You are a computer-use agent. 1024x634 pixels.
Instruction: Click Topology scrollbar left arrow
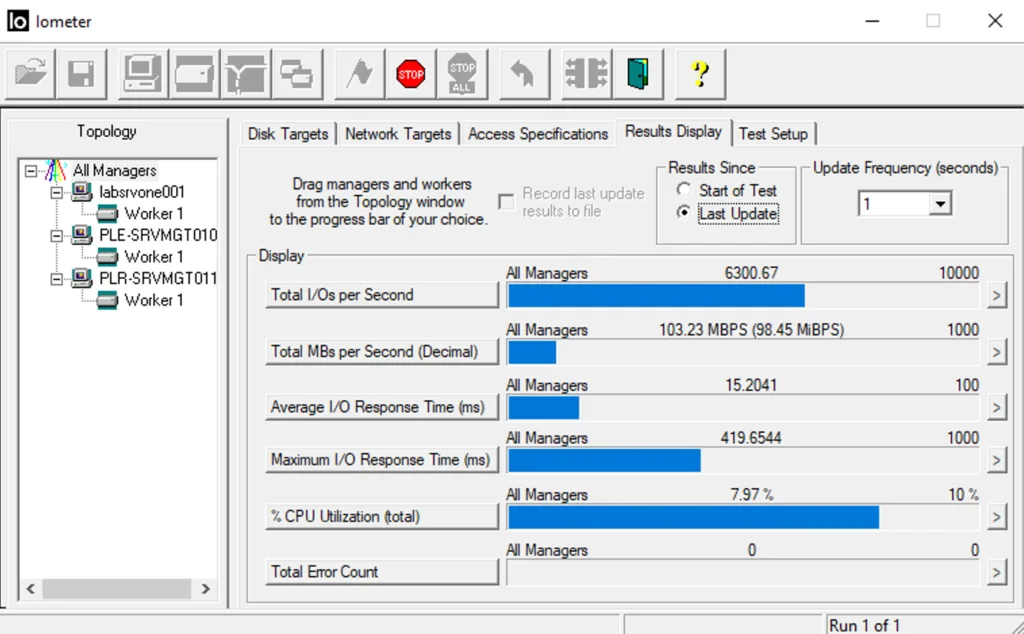click(x=30, y=589)
